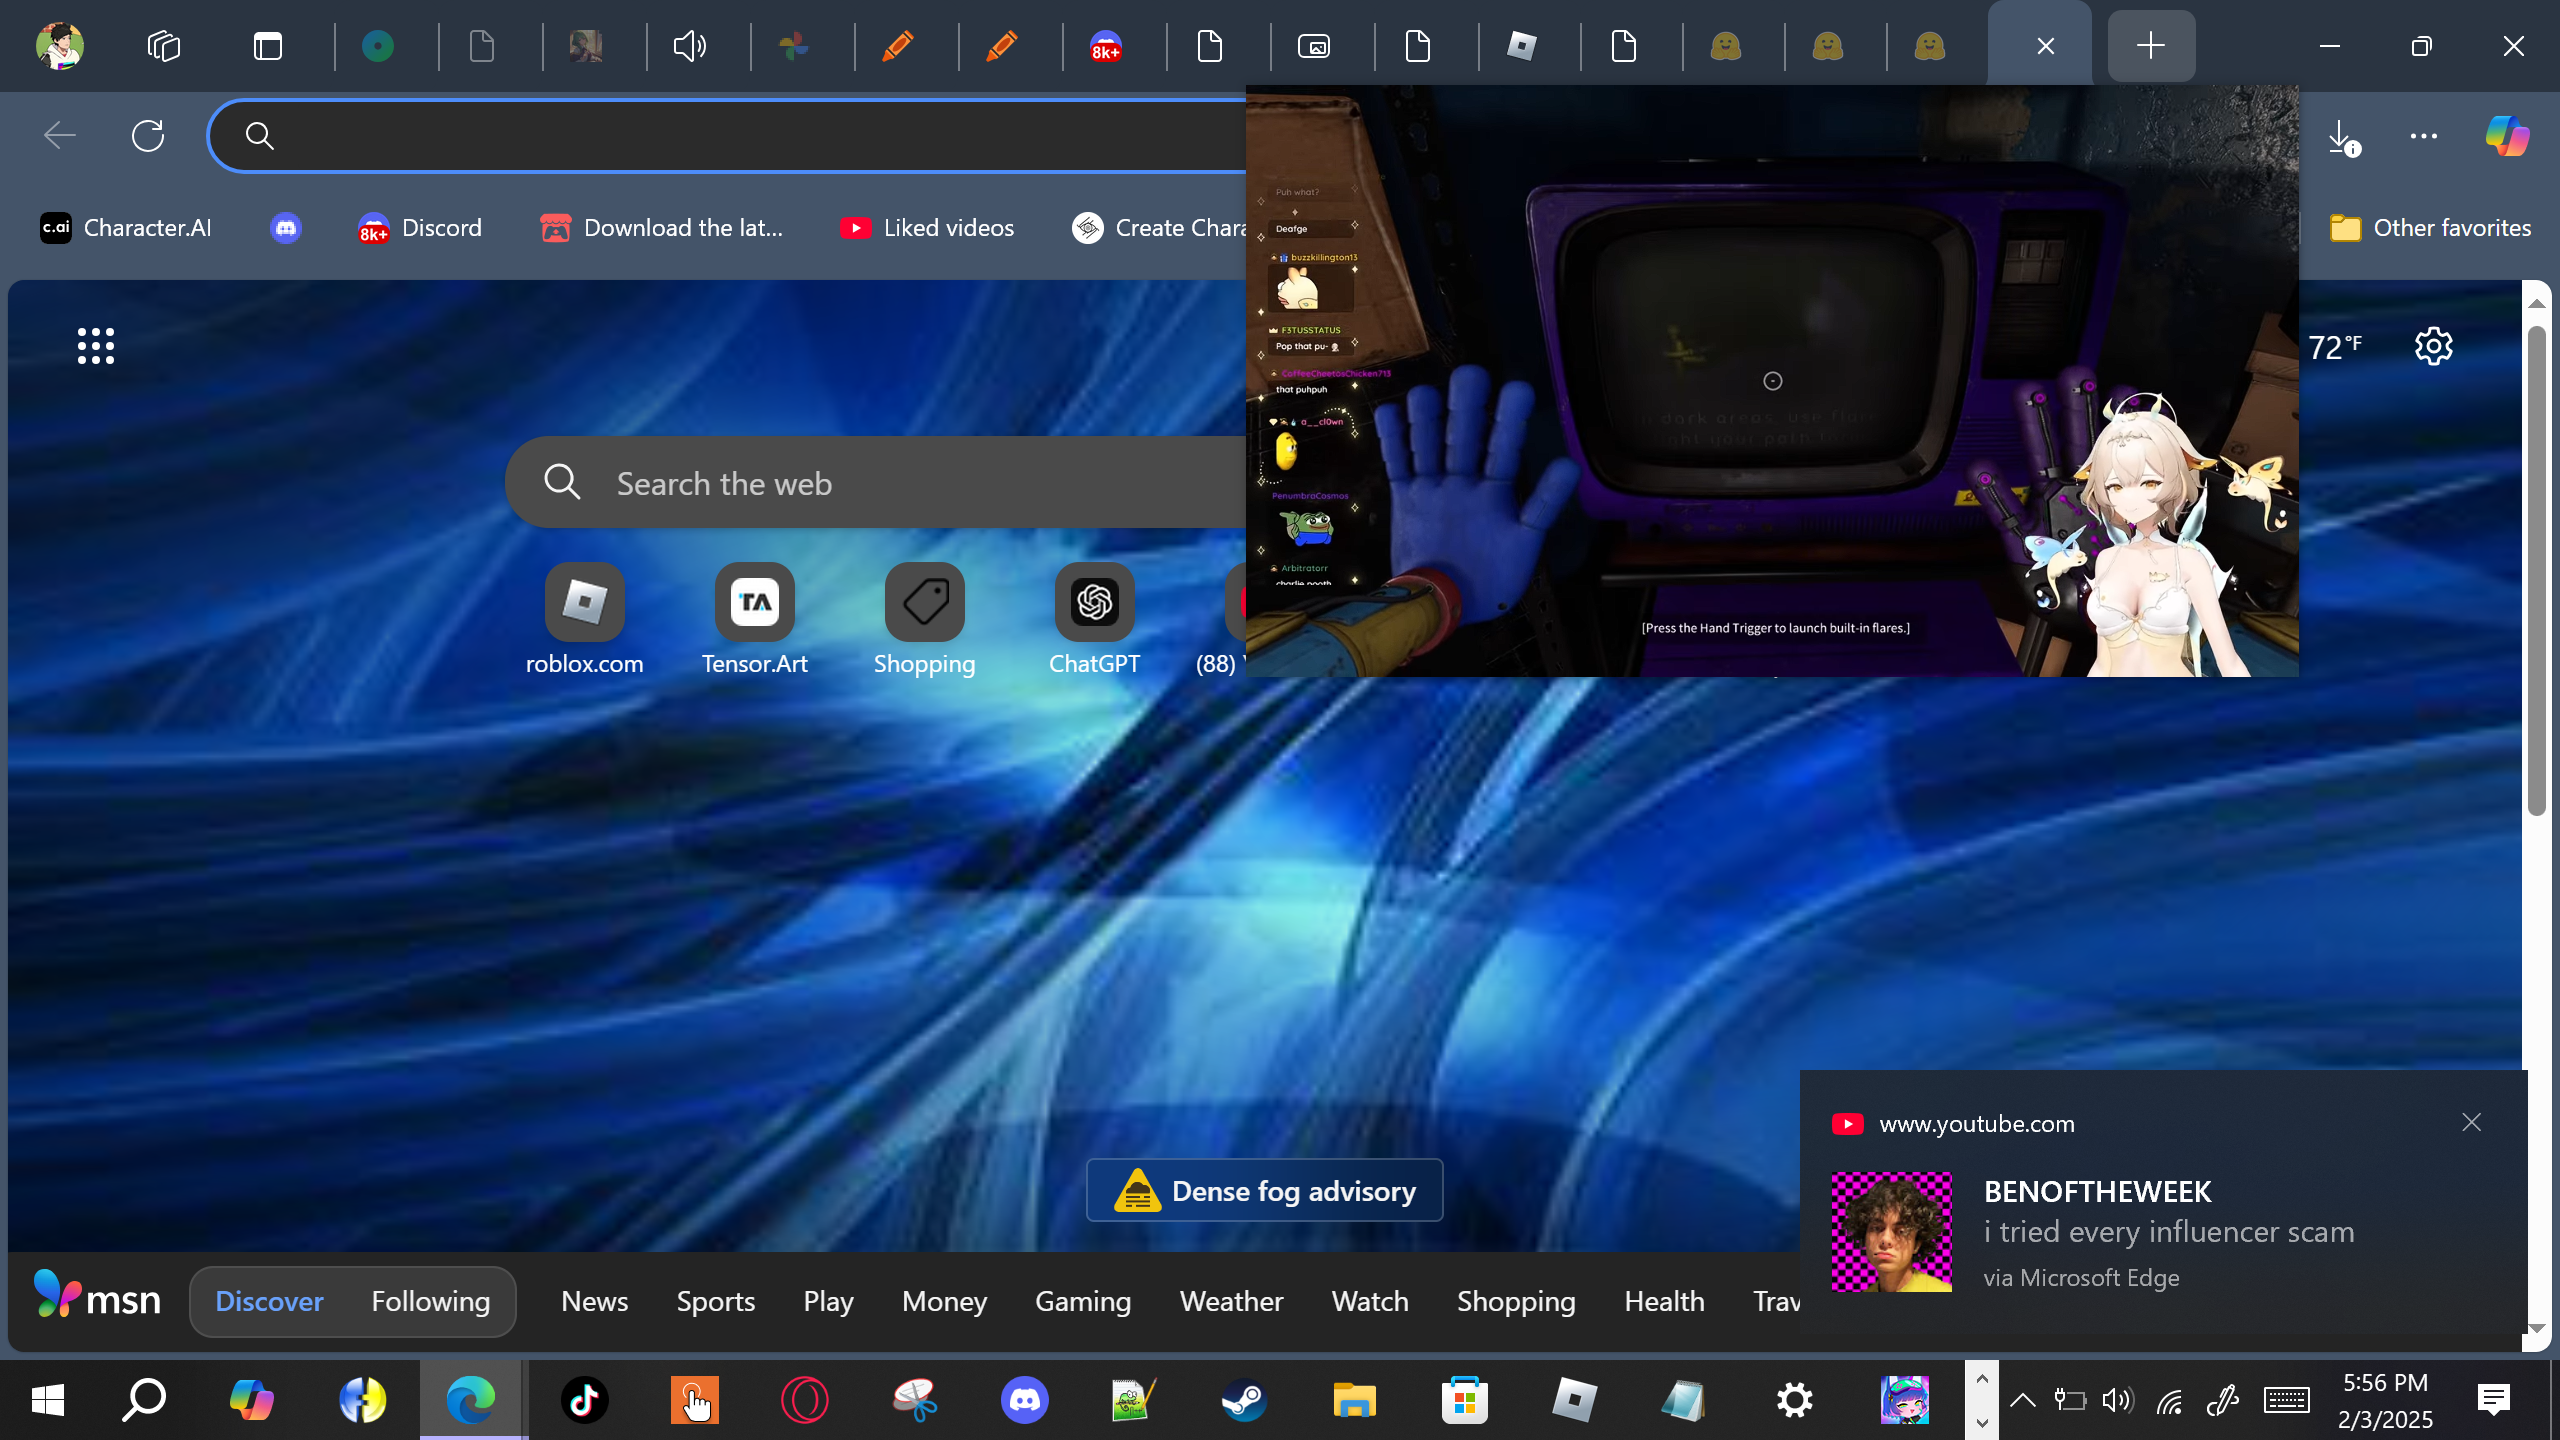The width and height of the screenshot is (2560, 1440).
Task: Open the Downloads toolbar icon
Action: (2342, 137)
